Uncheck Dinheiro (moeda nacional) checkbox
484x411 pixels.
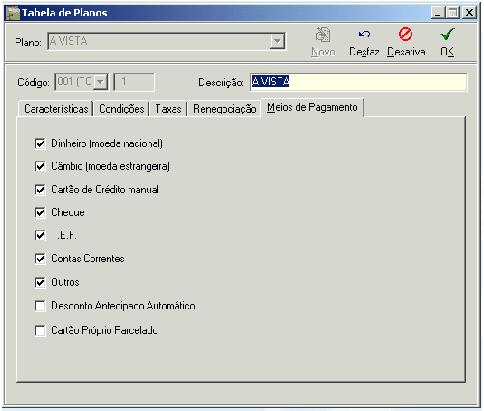click(x=40, y=144)
